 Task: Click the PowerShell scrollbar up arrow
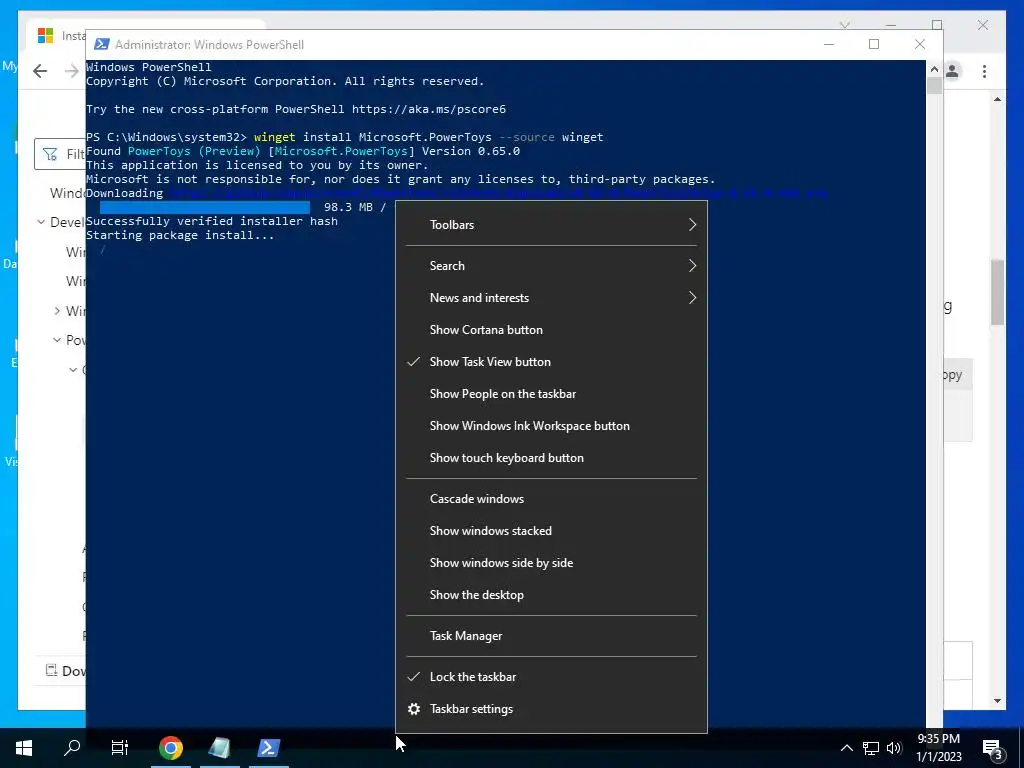point(934,69)
